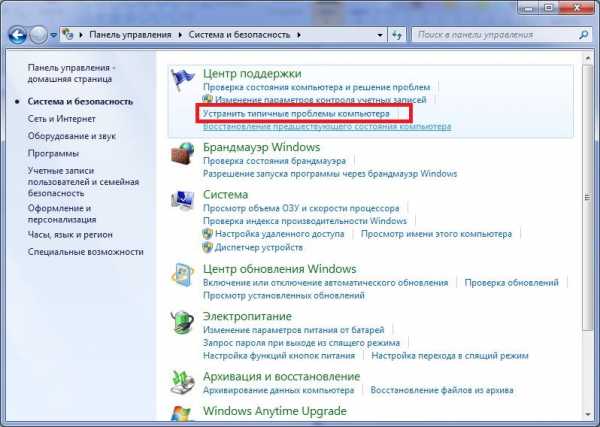Open Оформление и персонализация category

tap(62, 214)
